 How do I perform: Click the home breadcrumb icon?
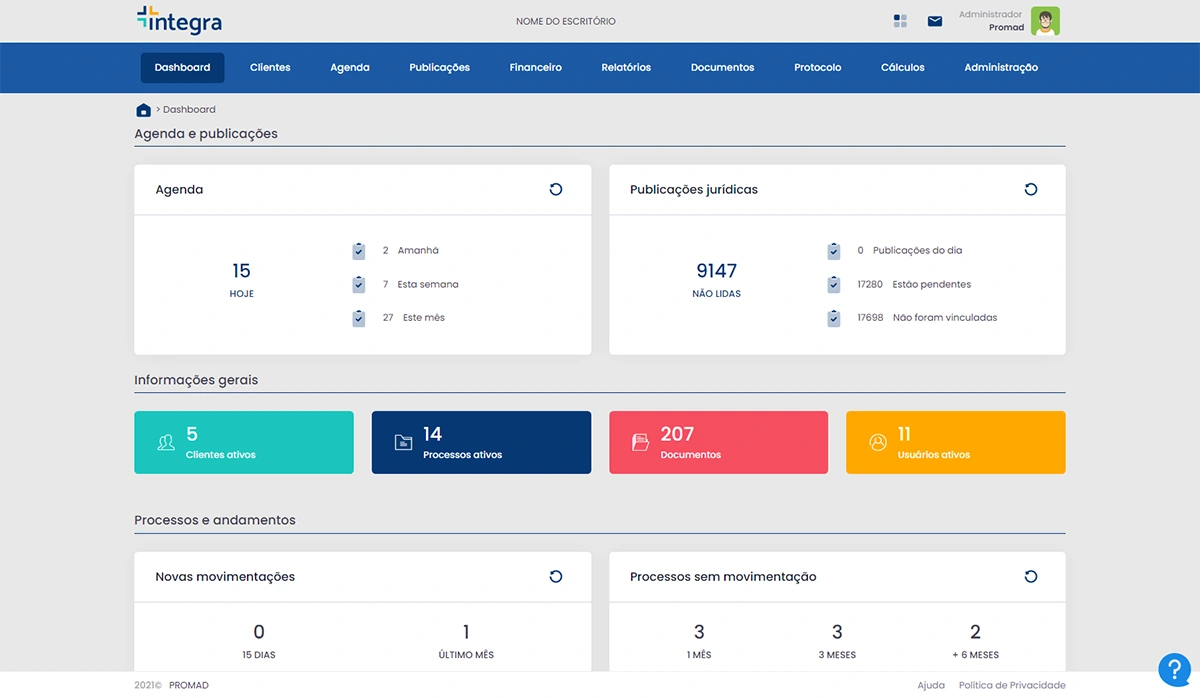point(143,109)
